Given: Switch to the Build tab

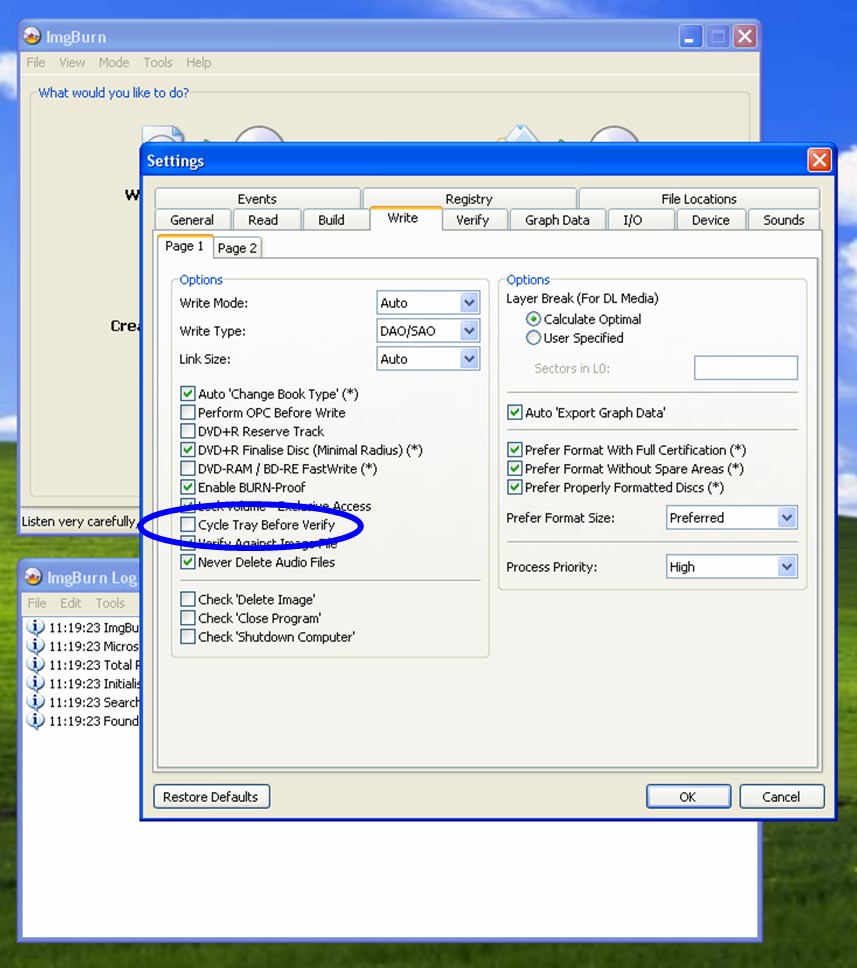Looking at the screenshot, I should 332,220.
